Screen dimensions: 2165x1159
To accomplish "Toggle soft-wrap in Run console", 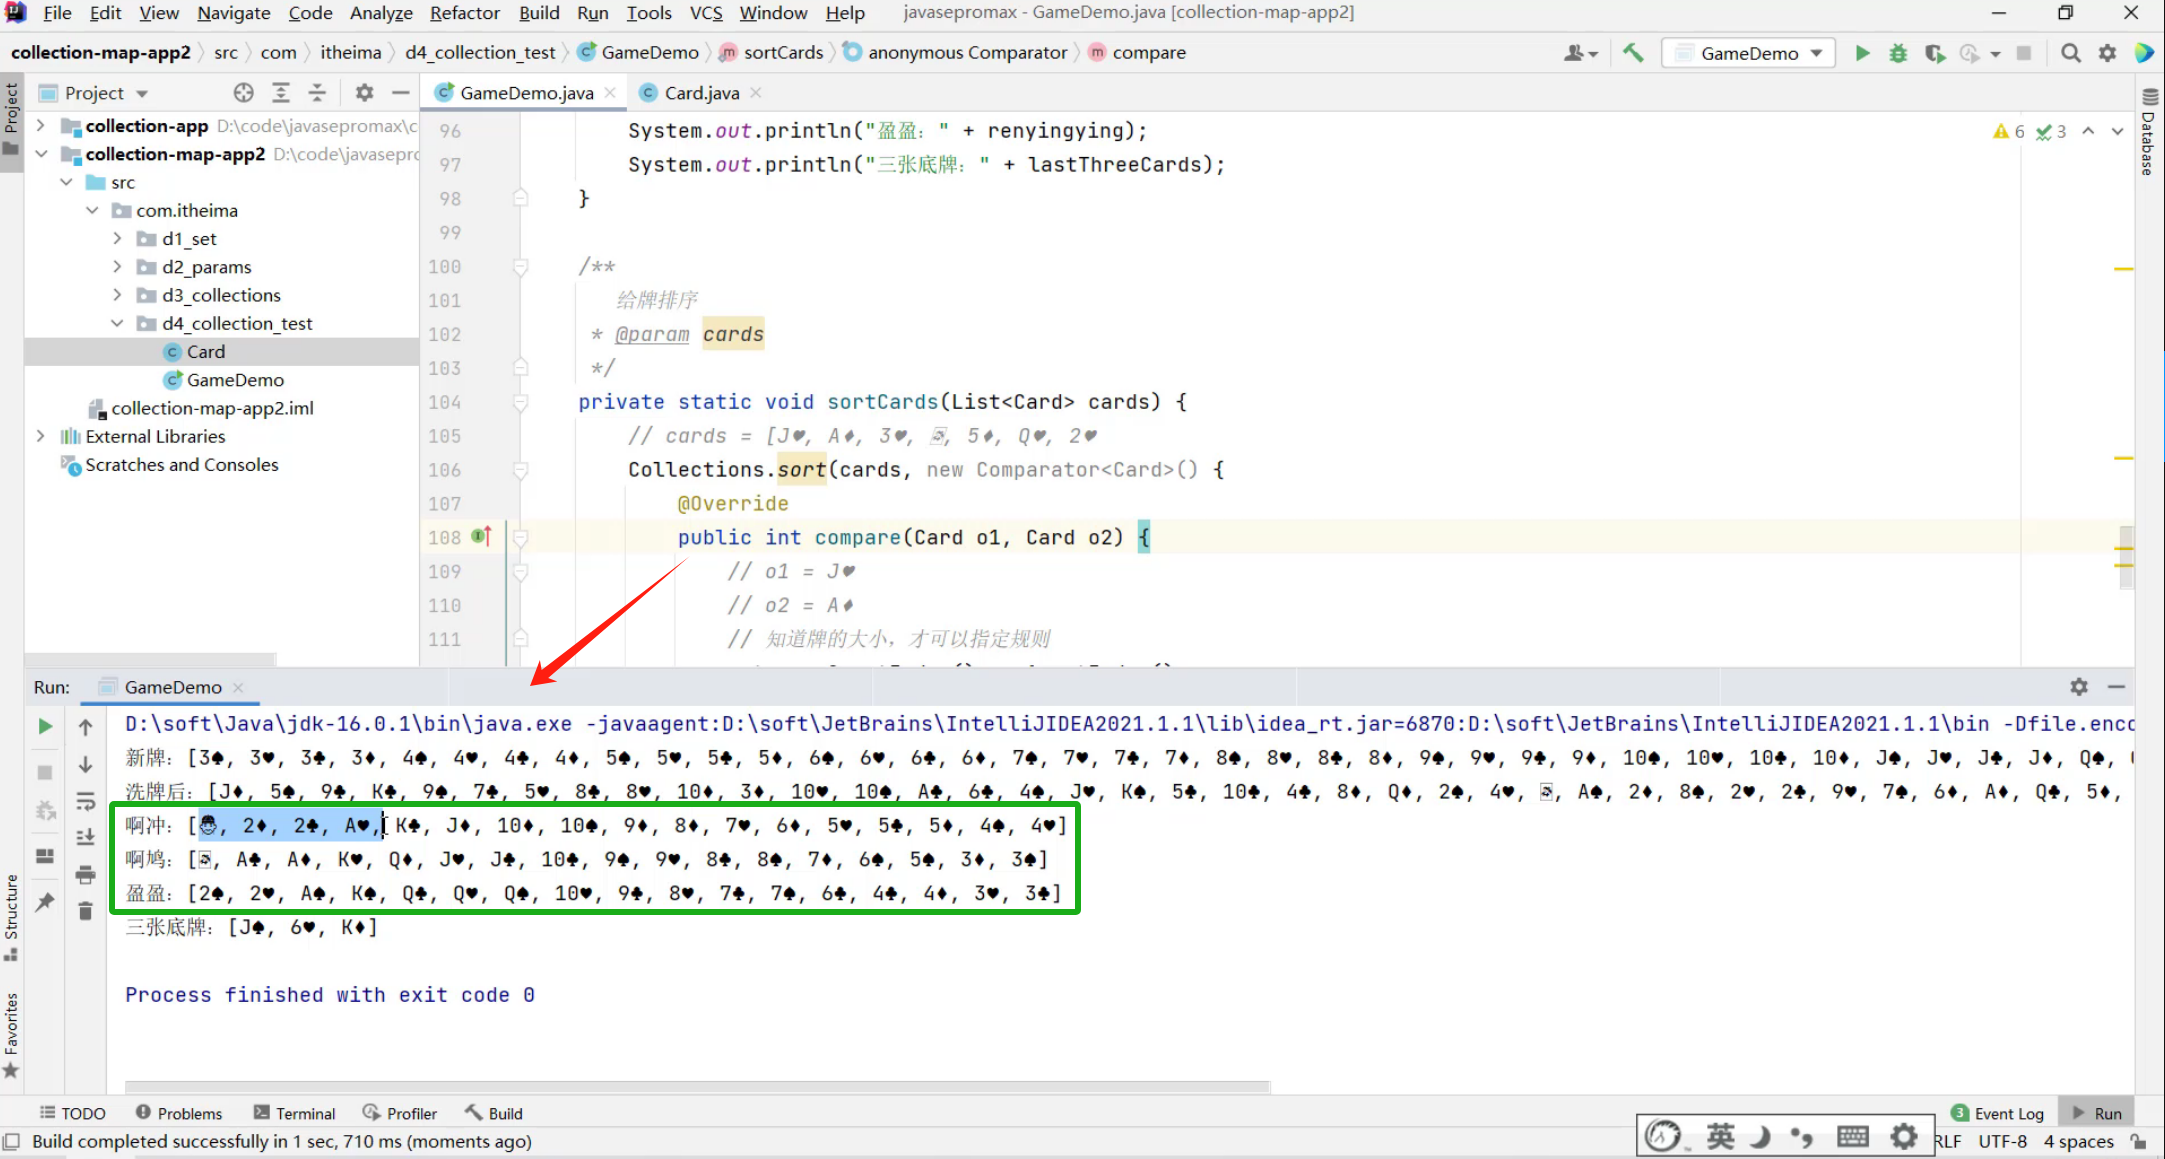I will [x=86, y=801].
